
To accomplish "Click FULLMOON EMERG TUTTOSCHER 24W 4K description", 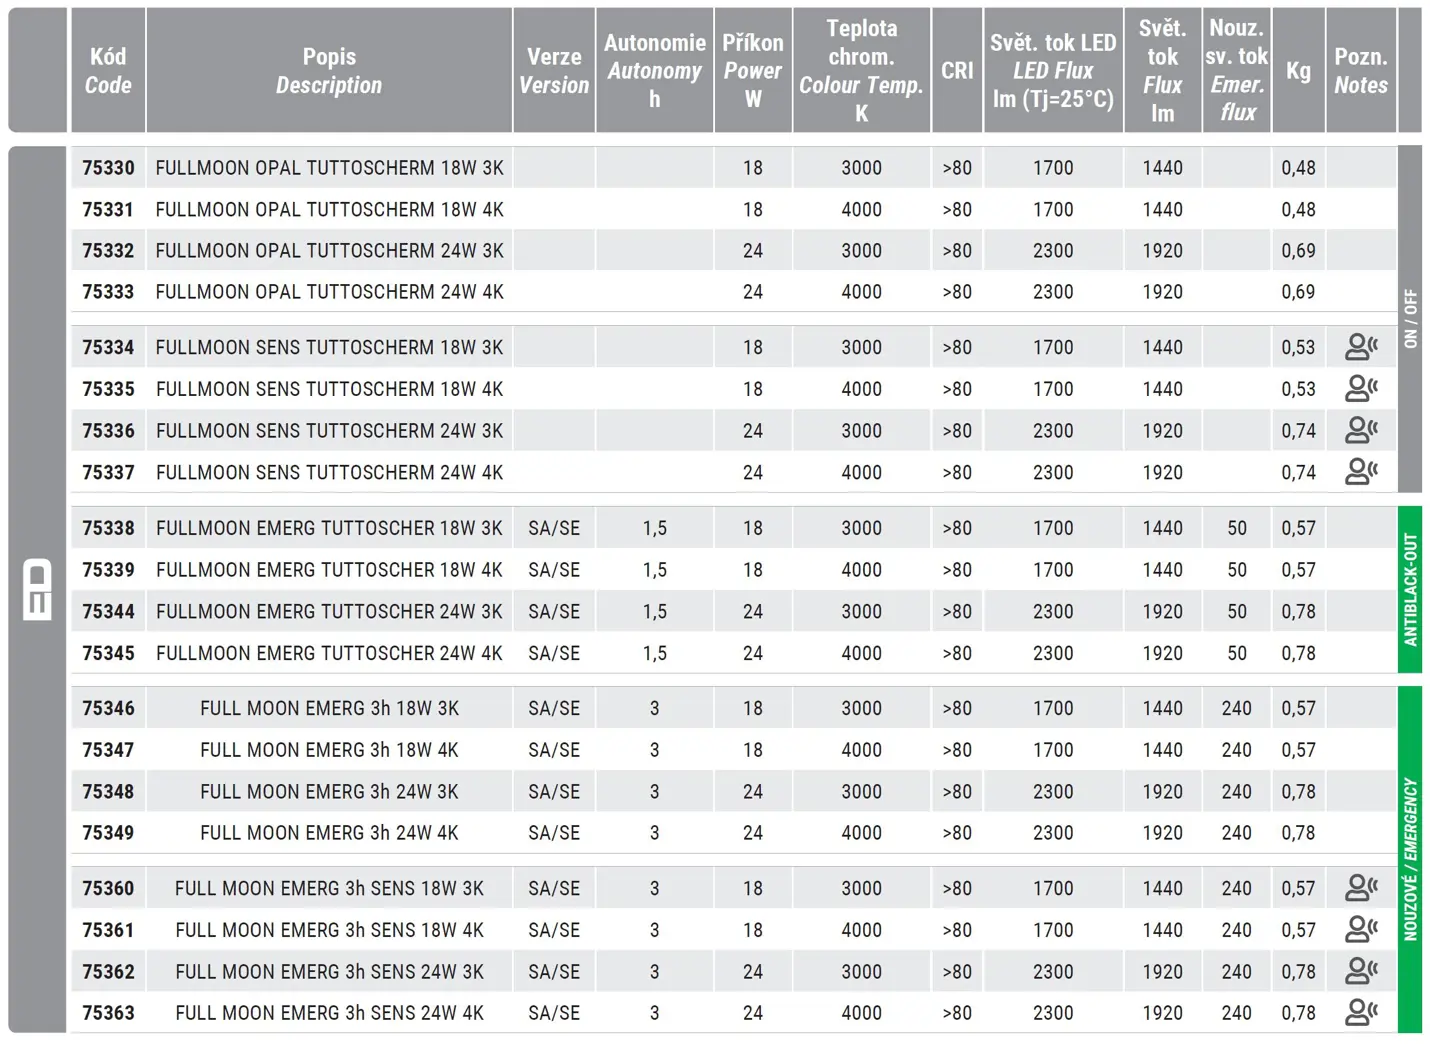I will point(329,653).
